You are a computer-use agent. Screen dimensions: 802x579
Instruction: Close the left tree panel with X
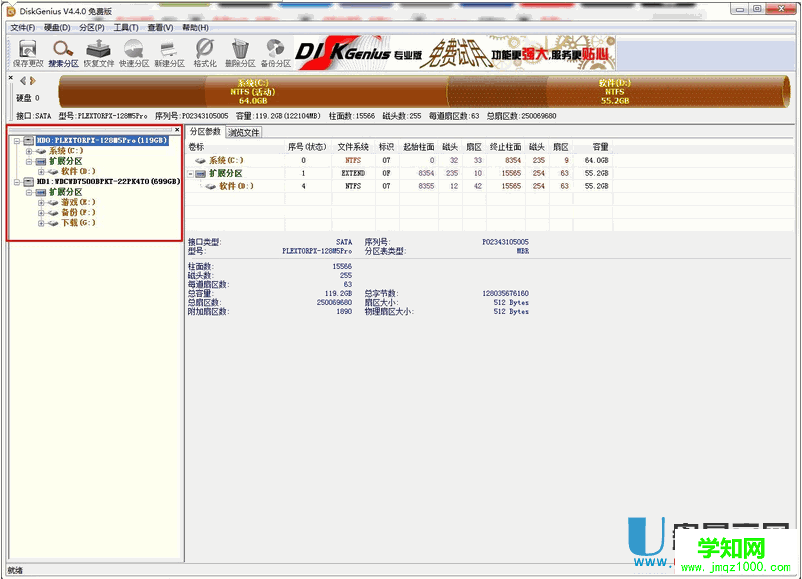coord(177,129)
